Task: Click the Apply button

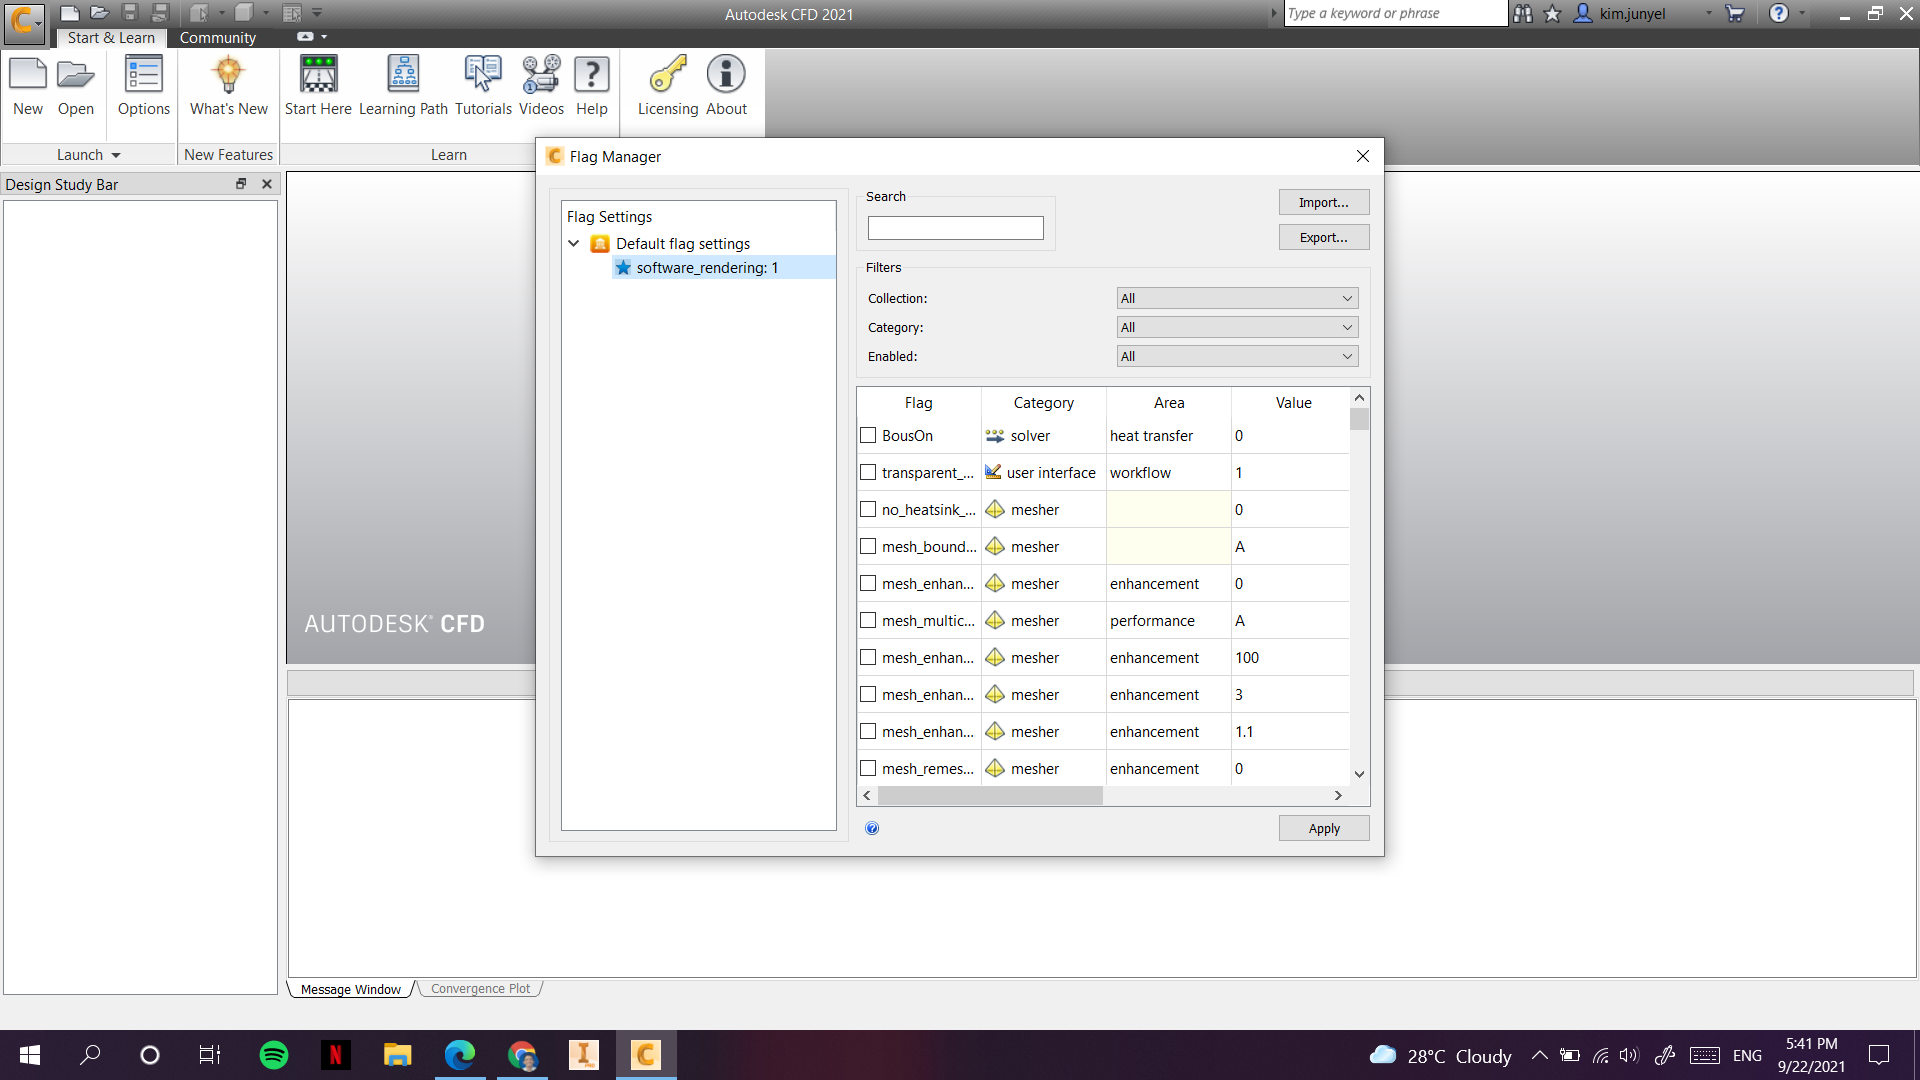Action: pyautogui.click(x=1323, y=829)
